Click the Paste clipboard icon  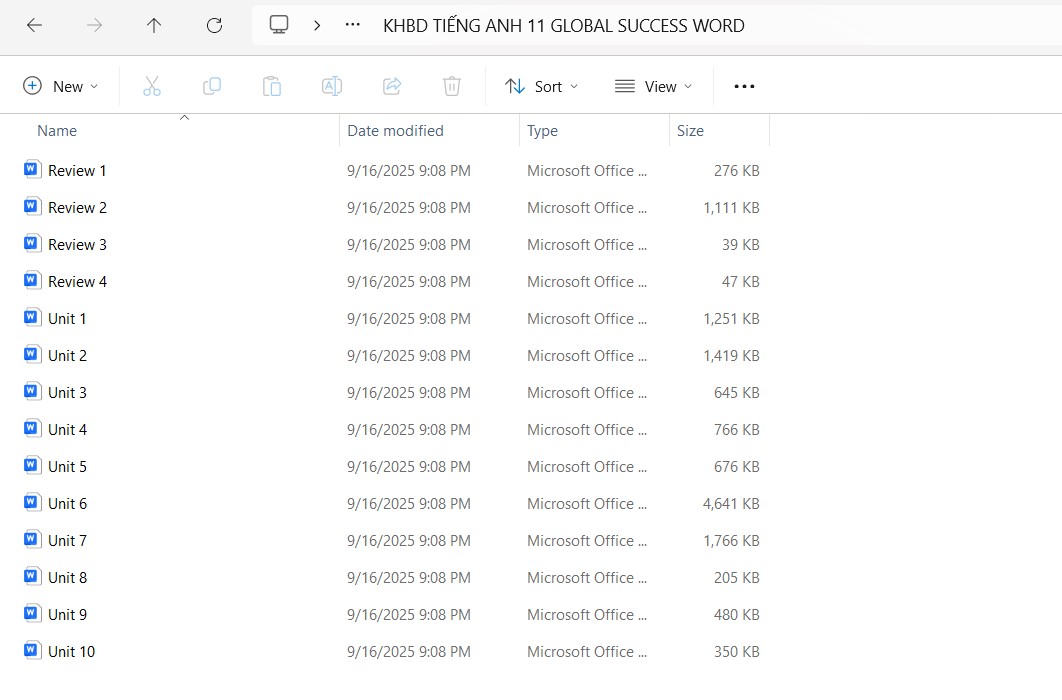click(272, 87)
